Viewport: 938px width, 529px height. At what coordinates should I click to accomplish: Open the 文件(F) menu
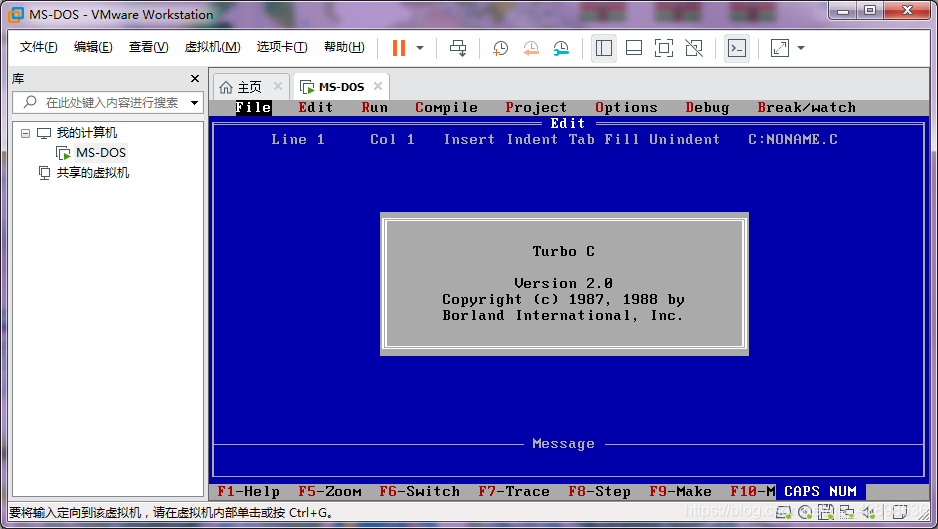(38, 47)
